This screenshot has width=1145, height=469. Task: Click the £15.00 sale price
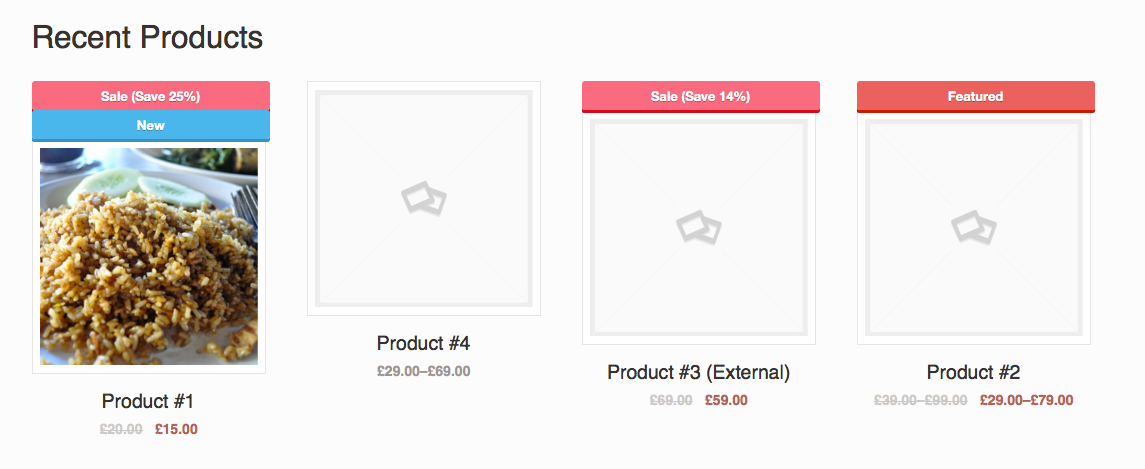tap(176, 429)
